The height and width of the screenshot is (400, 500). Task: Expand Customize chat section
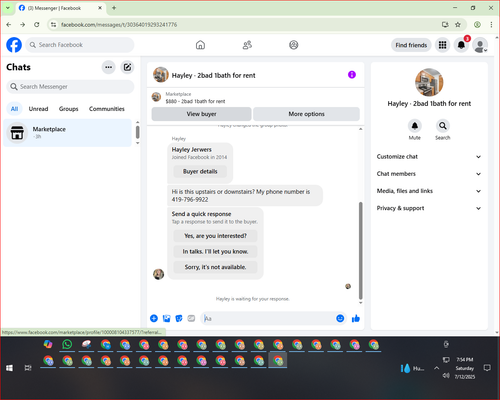(x=429, y=157)
